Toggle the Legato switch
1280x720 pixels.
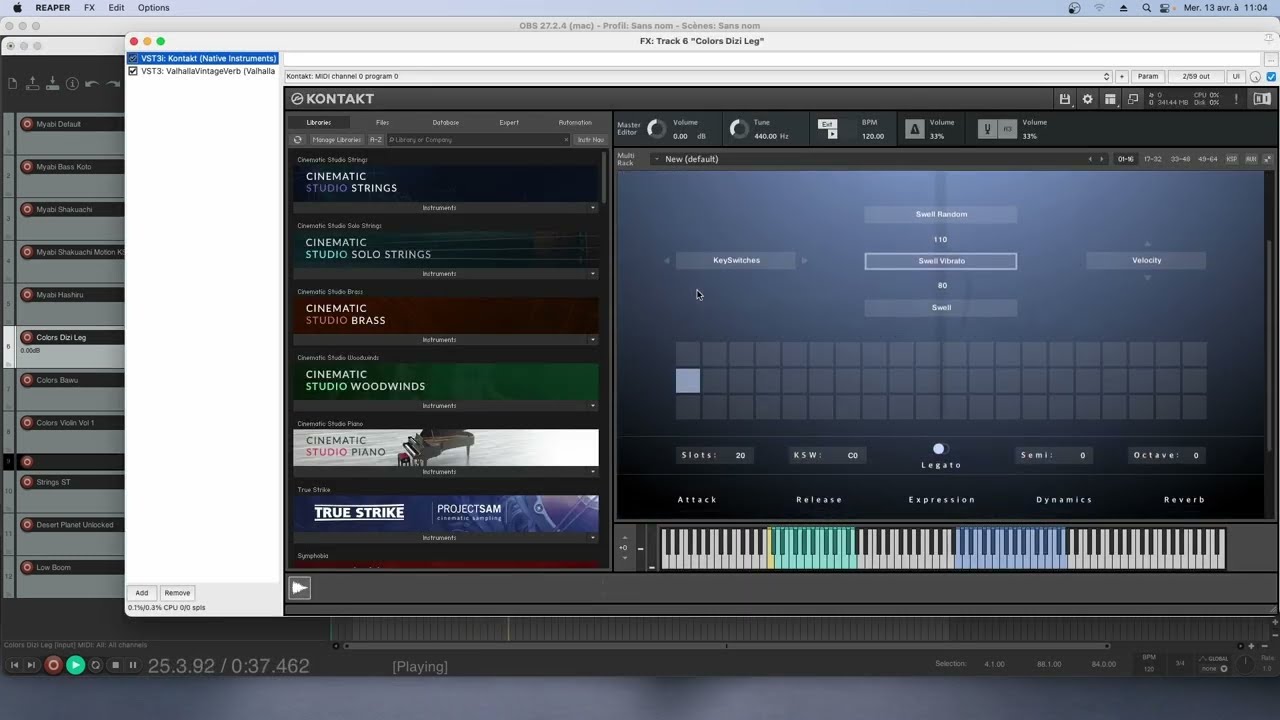[939, 449]
